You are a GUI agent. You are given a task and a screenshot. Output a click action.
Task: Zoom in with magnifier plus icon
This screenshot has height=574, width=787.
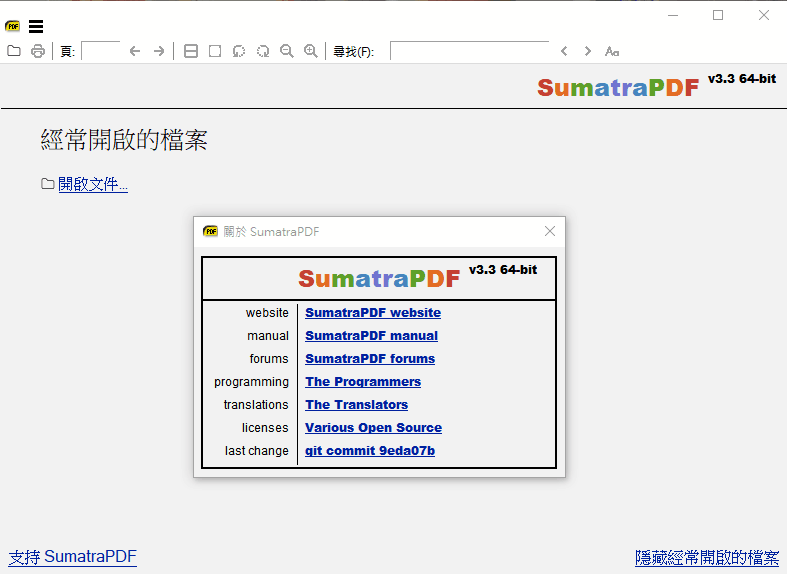coord(311,51)
